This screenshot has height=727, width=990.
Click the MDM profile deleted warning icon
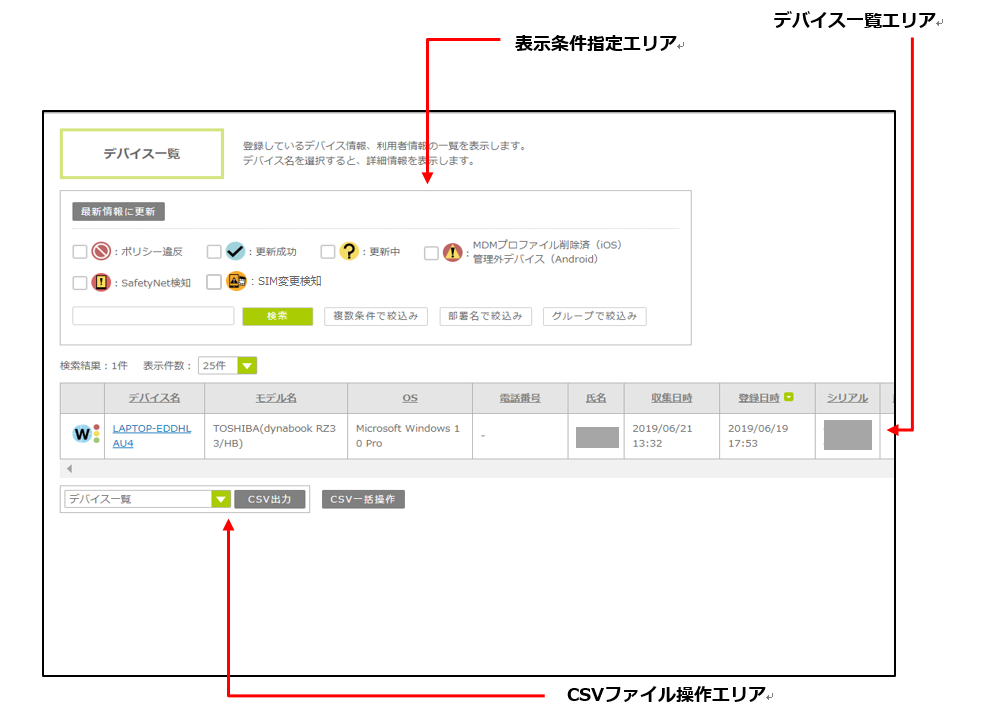(x=452, y=252)
